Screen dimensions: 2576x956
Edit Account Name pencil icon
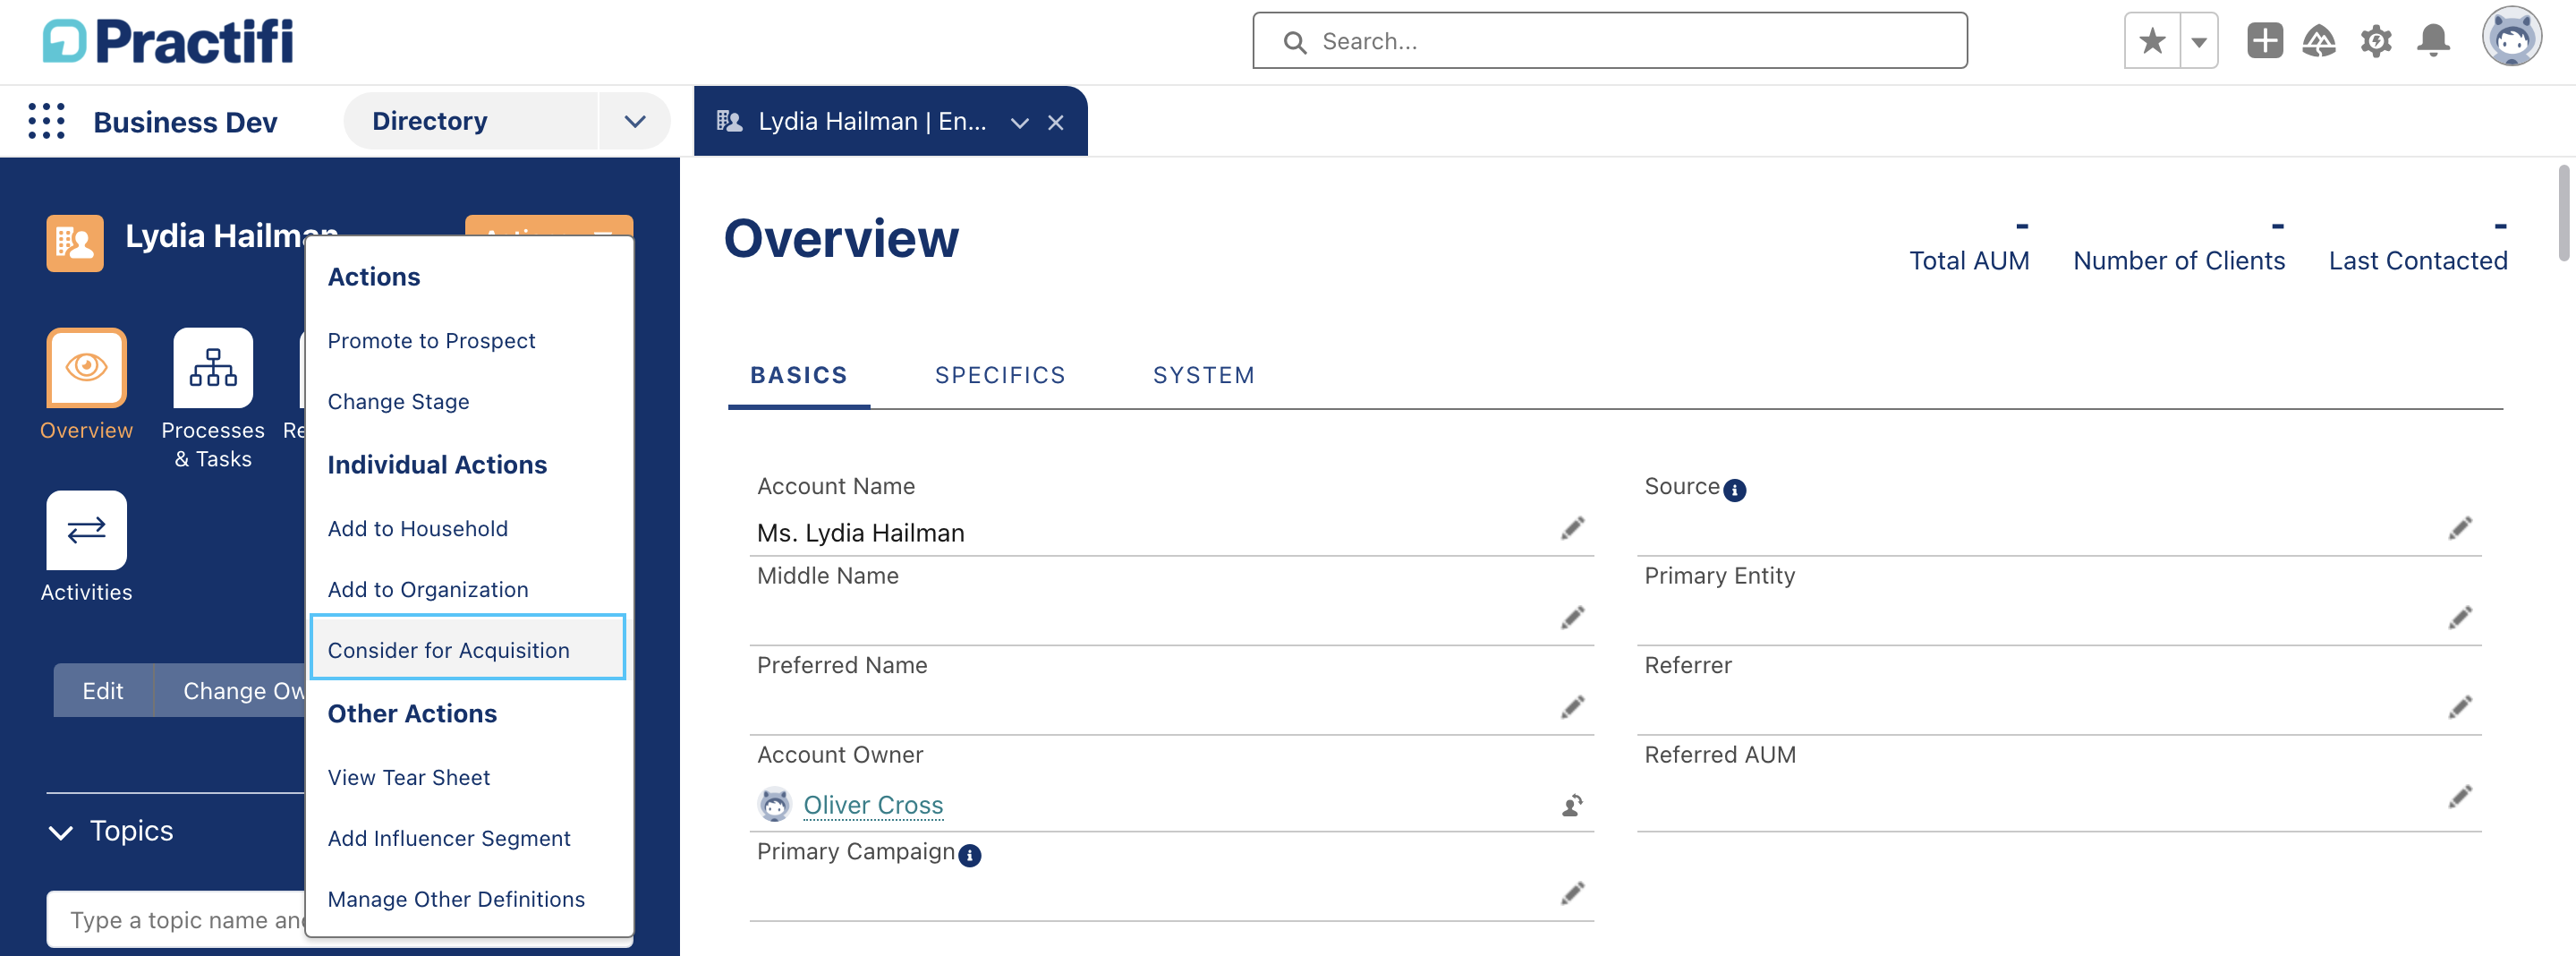click(1571, 529)
